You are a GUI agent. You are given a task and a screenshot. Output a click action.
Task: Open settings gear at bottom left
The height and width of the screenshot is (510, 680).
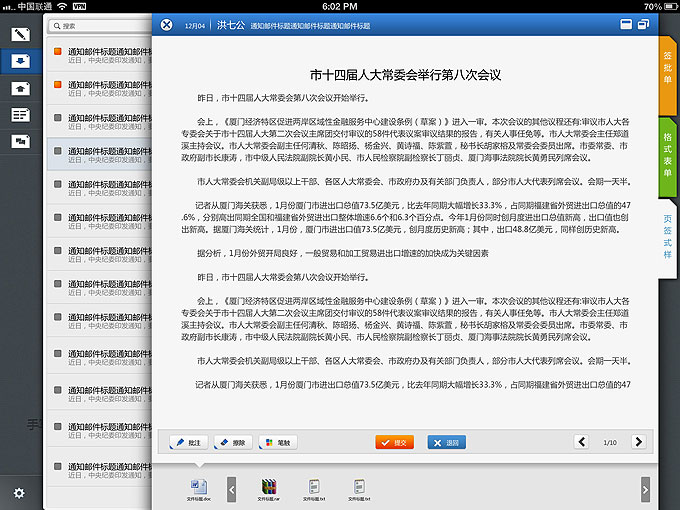tap(19, 492)
